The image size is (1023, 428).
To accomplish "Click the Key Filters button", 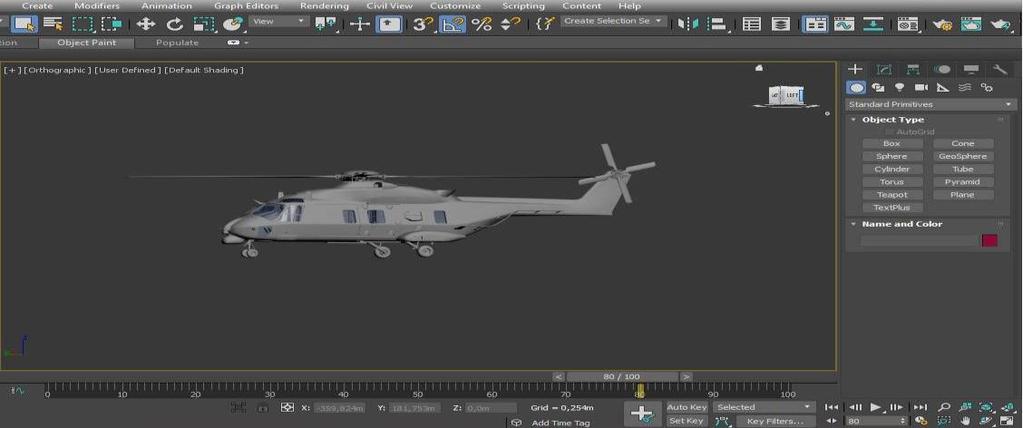I will pos(774,421).
